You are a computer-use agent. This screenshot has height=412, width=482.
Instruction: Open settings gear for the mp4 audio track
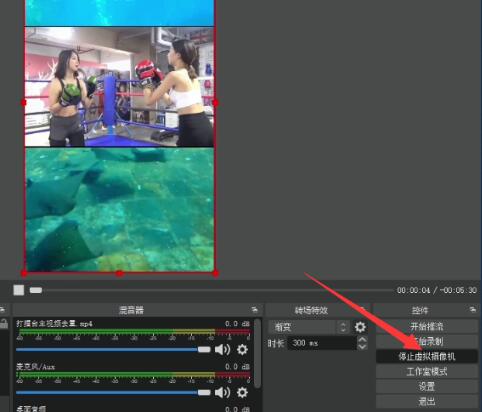242,349
